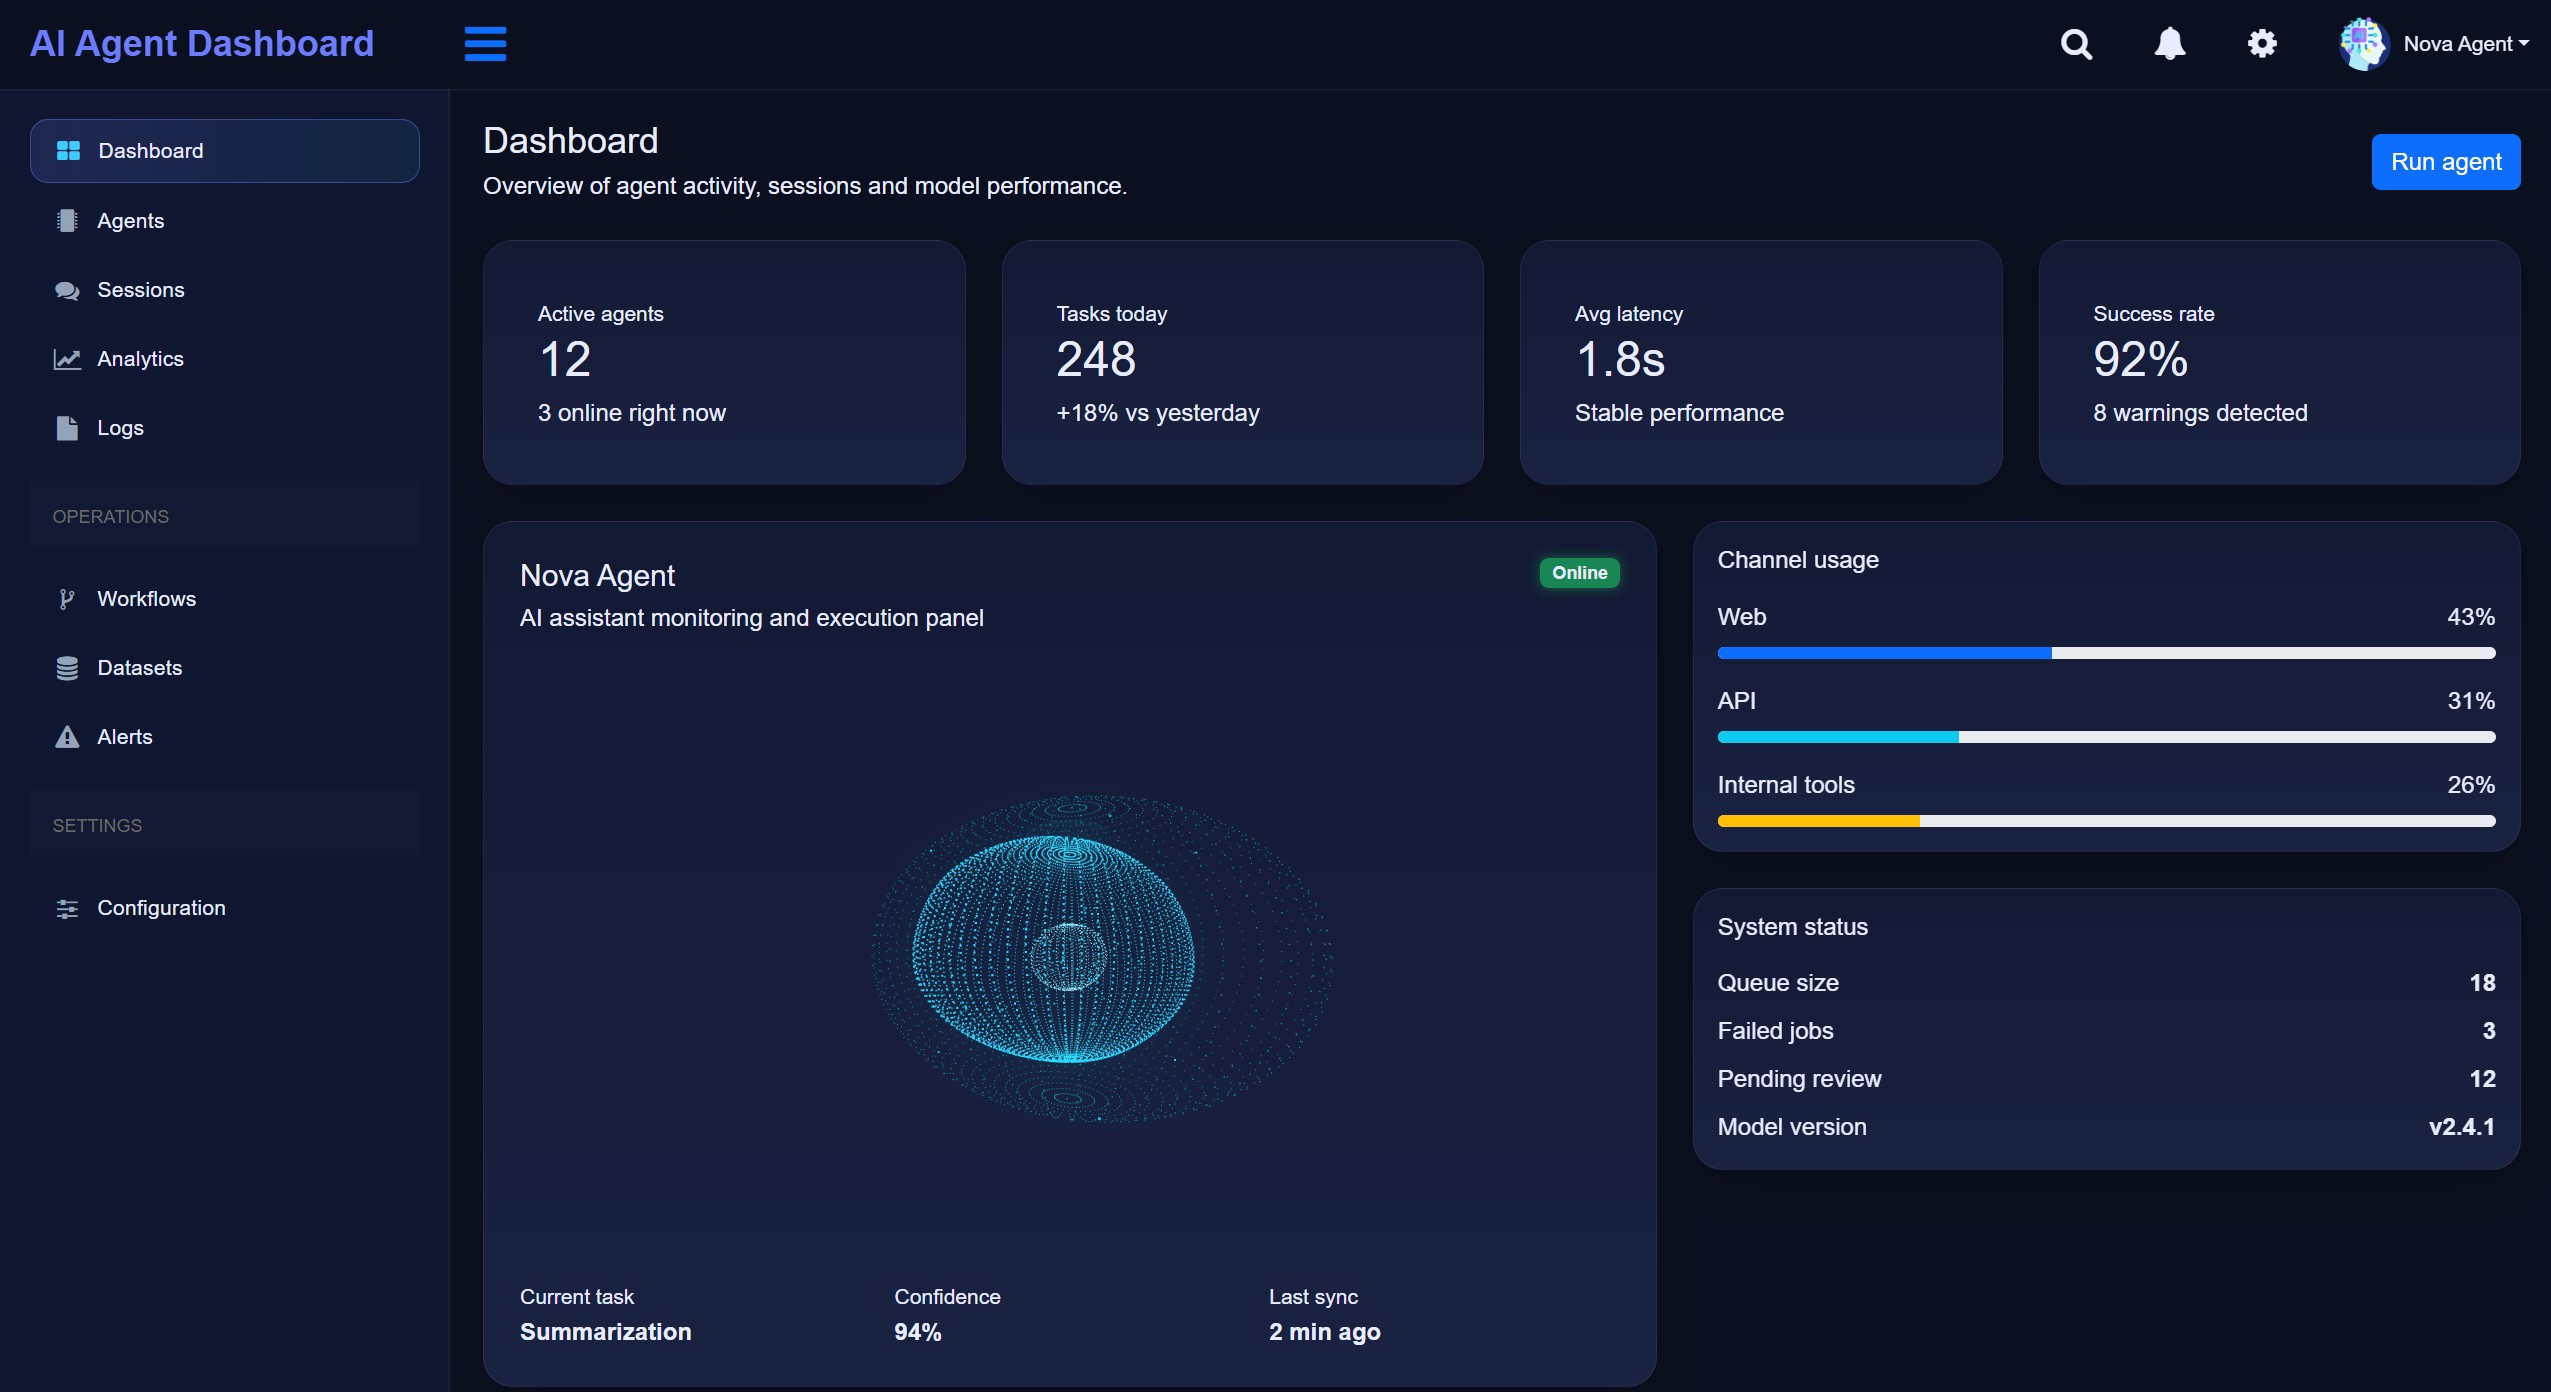
Task: Open the notifications bell
Action: tap(2169, 44)
